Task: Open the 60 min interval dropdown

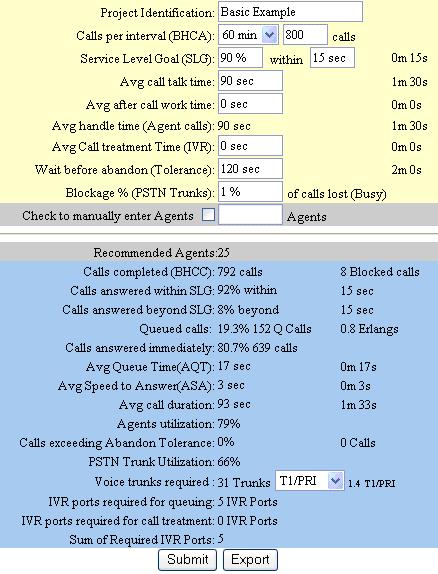Action: coord(248,35)
